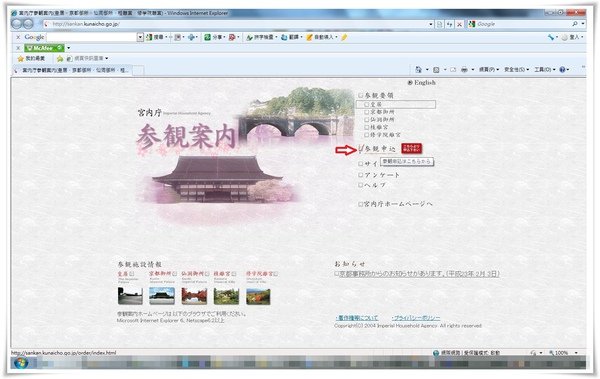Viewport: 600px width, 379px height.
Task: Select the current page browser tab
Action: pyautogui.click(x=72, y=70)
